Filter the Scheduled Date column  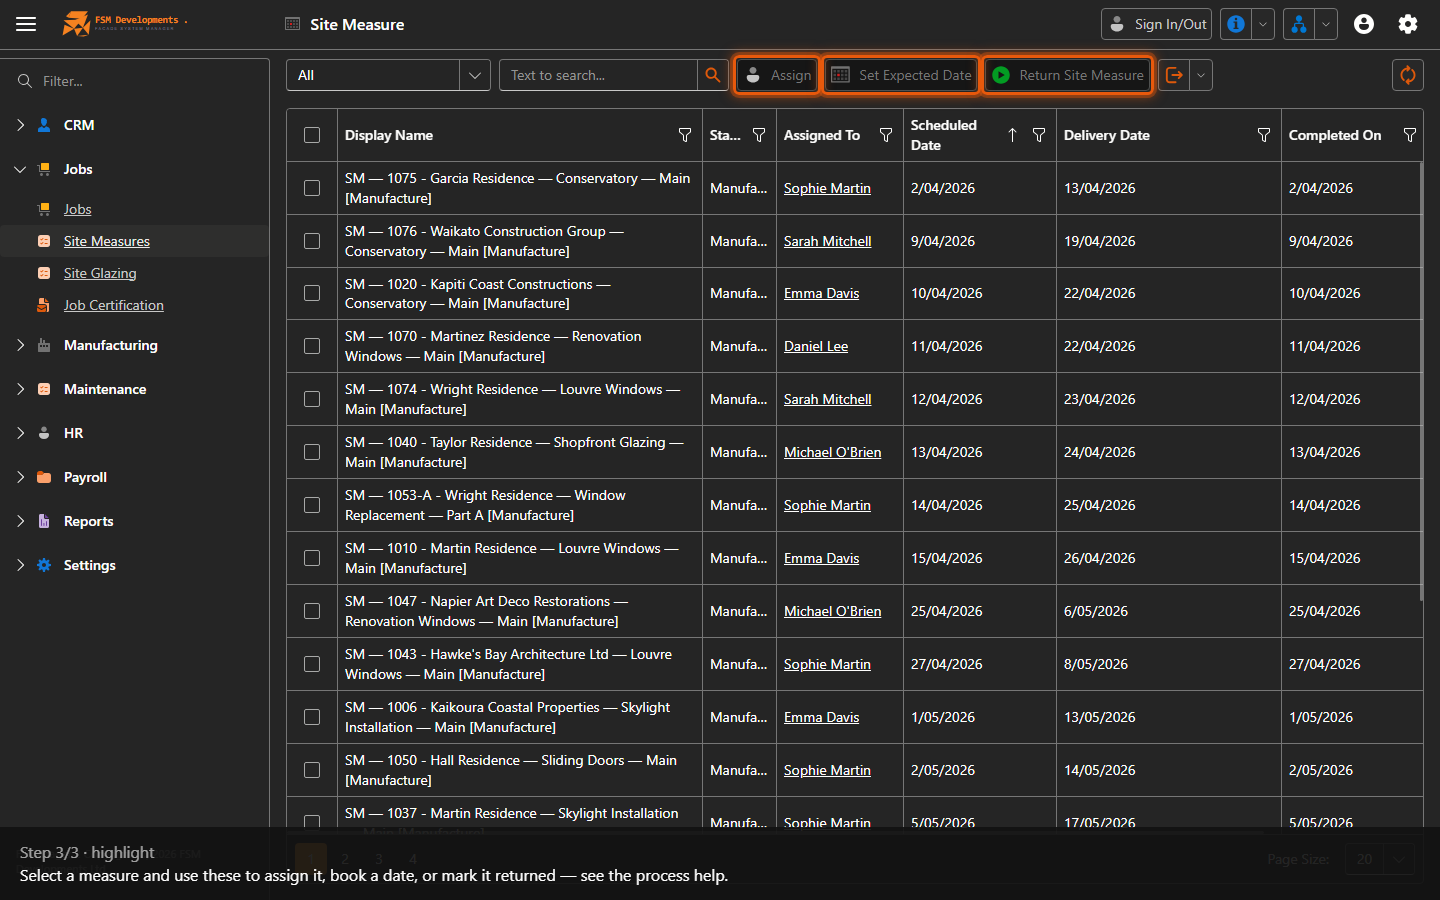(1039, 135)
